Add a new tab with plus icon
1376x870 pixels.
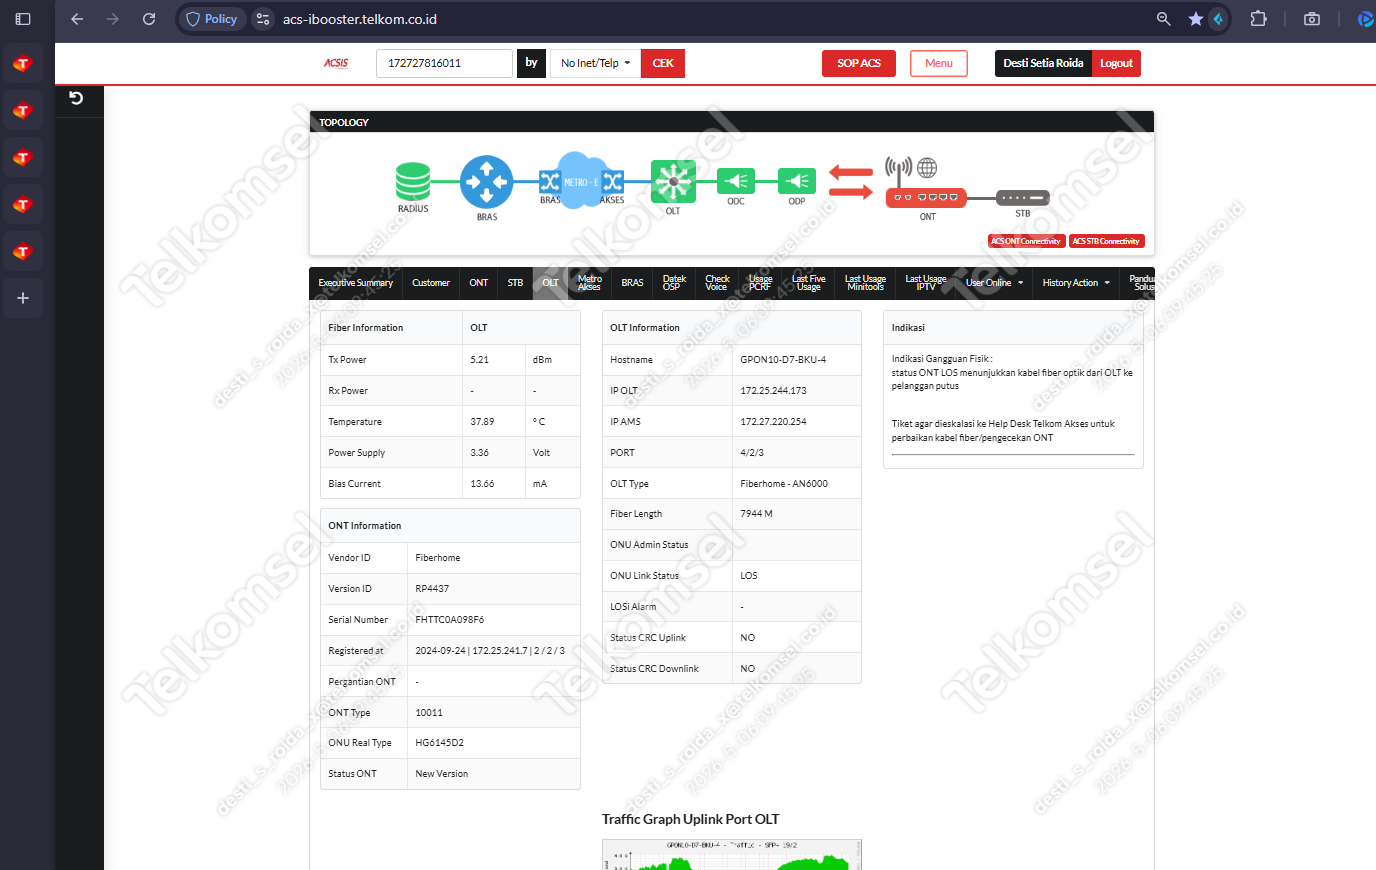23,298
